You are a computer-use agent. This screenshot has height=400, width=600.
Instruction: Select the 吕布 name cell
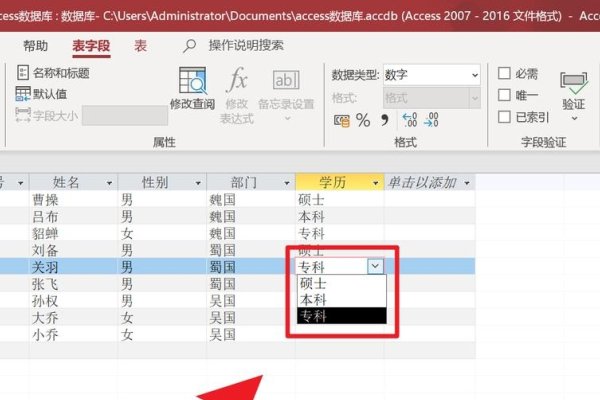pos(73,217)
